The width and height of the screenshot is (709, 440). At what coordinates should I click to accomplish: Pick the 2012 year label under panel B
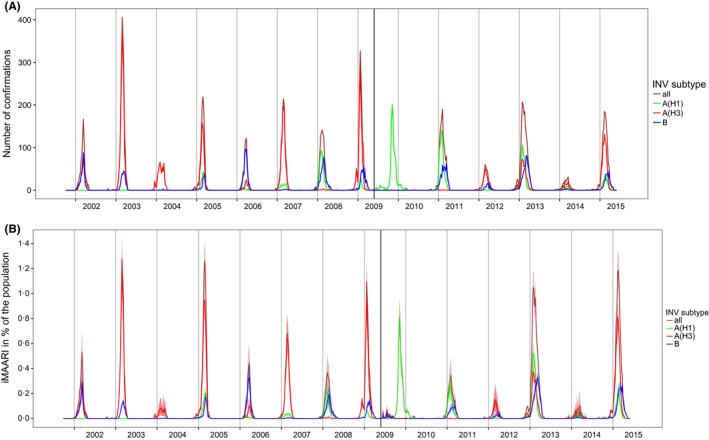[x=509, y=435]
